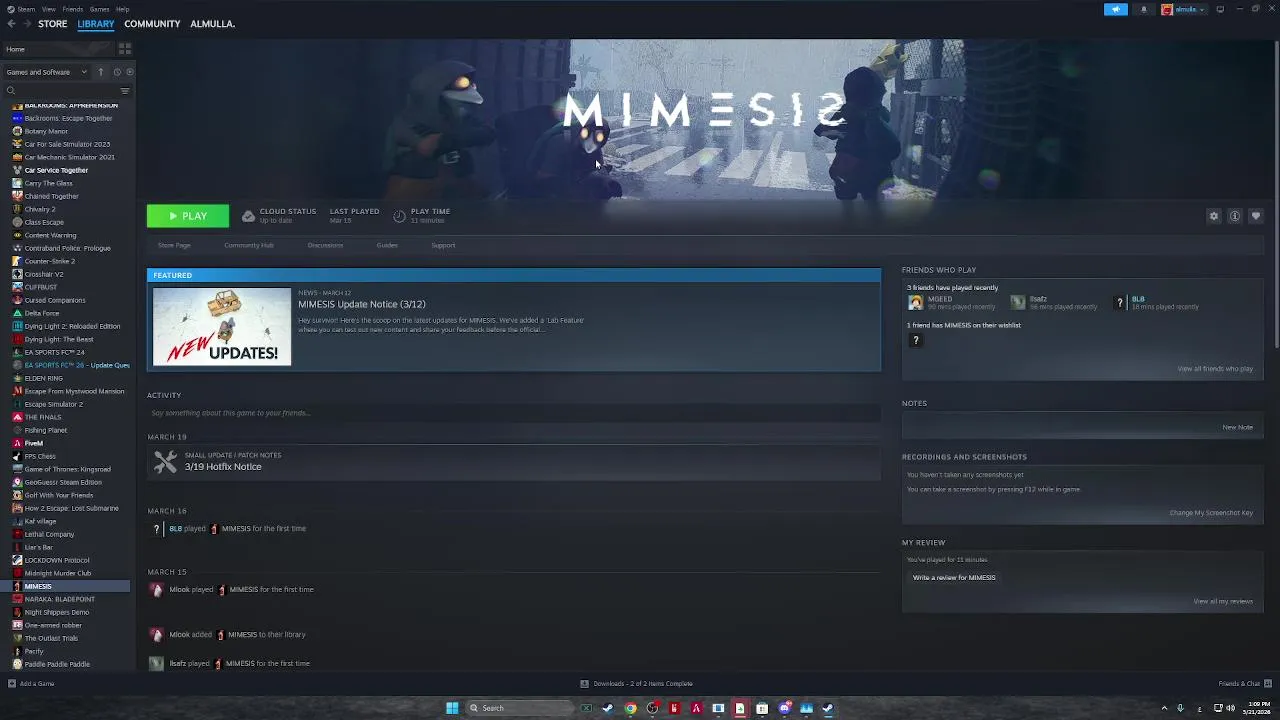The image size is (1280, 720).
Task: Open the account name dropdown
Action: pyautogui.click(x=1189, y=9)
